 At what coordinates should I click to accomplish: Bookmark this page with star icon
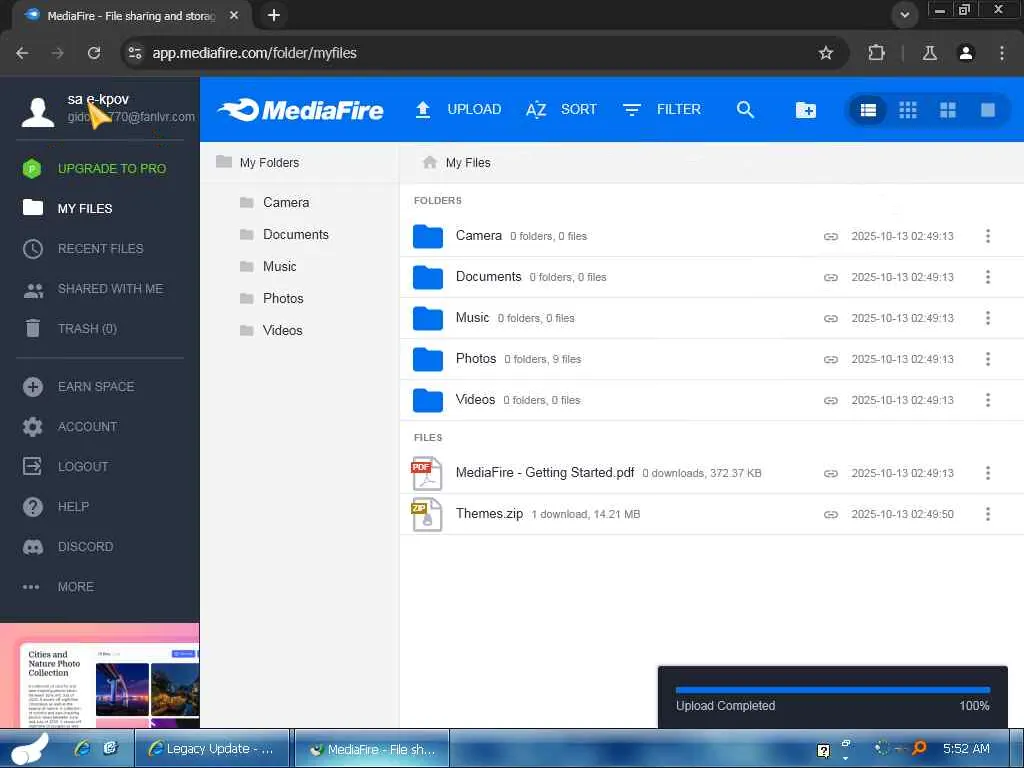coord(825,53)
